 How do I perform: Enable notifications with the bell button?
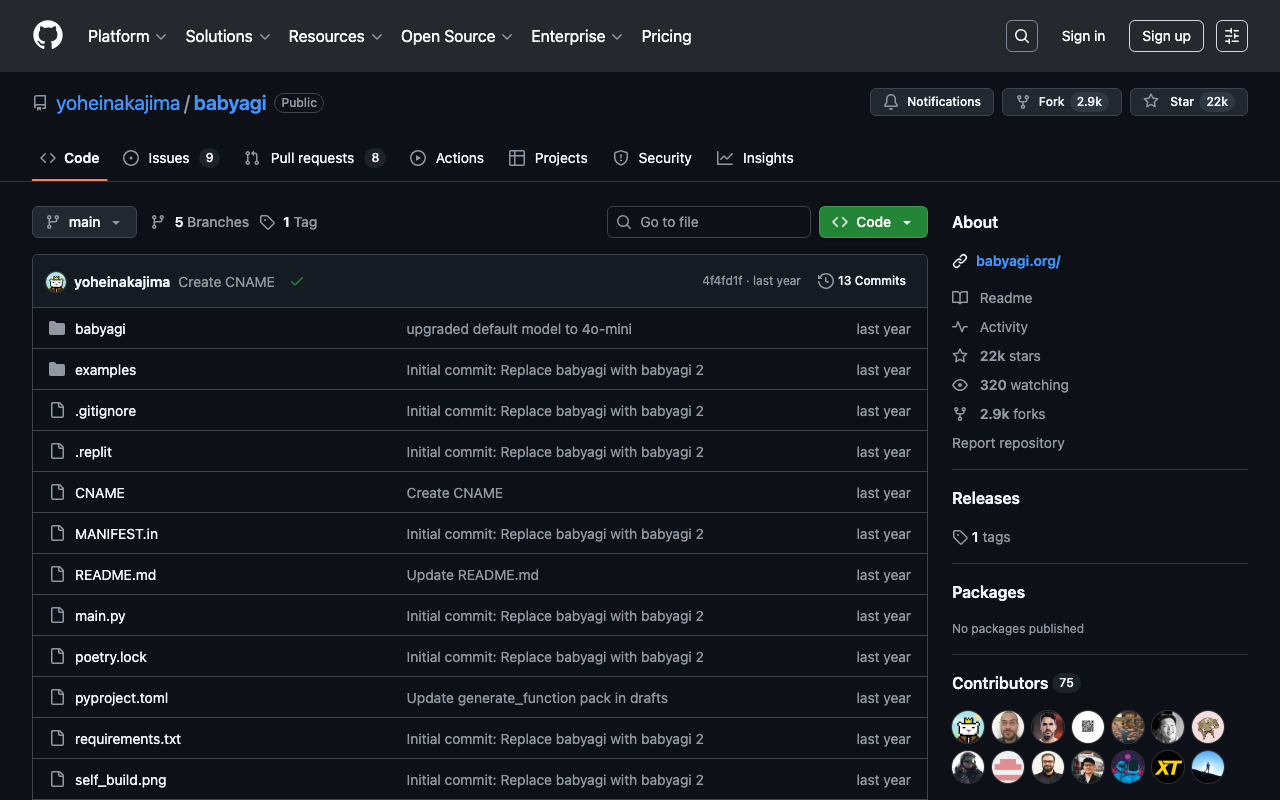pos(932,102)
